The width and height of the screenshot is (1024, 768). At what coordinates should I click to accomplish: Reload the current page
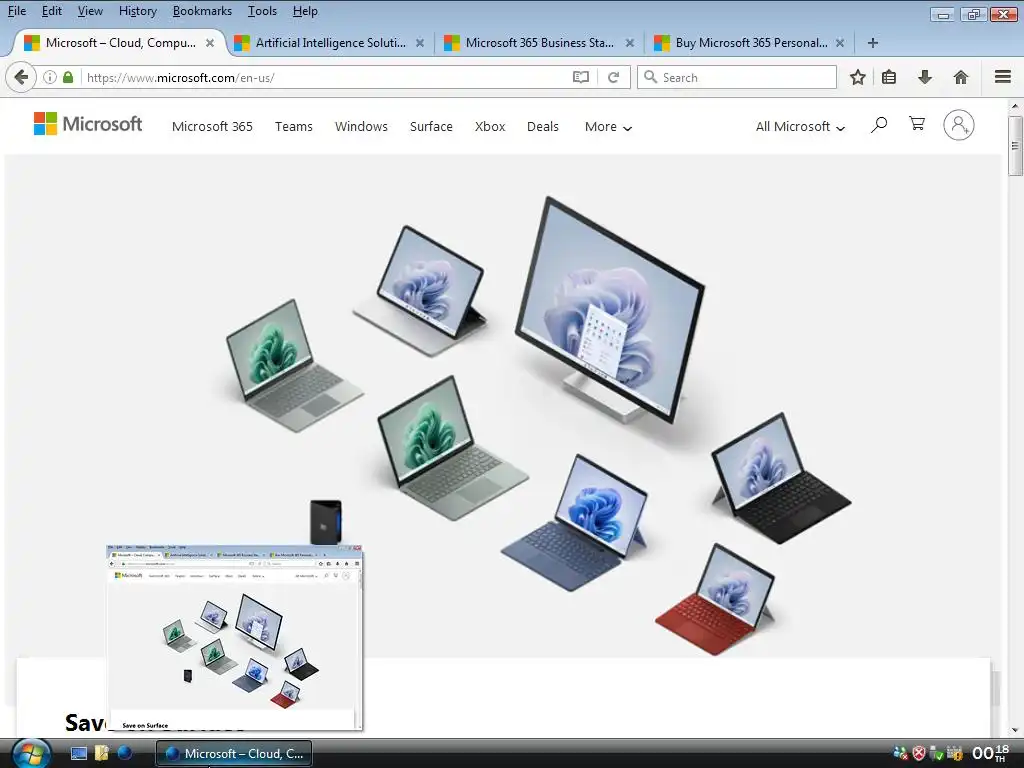click(613, 77)
